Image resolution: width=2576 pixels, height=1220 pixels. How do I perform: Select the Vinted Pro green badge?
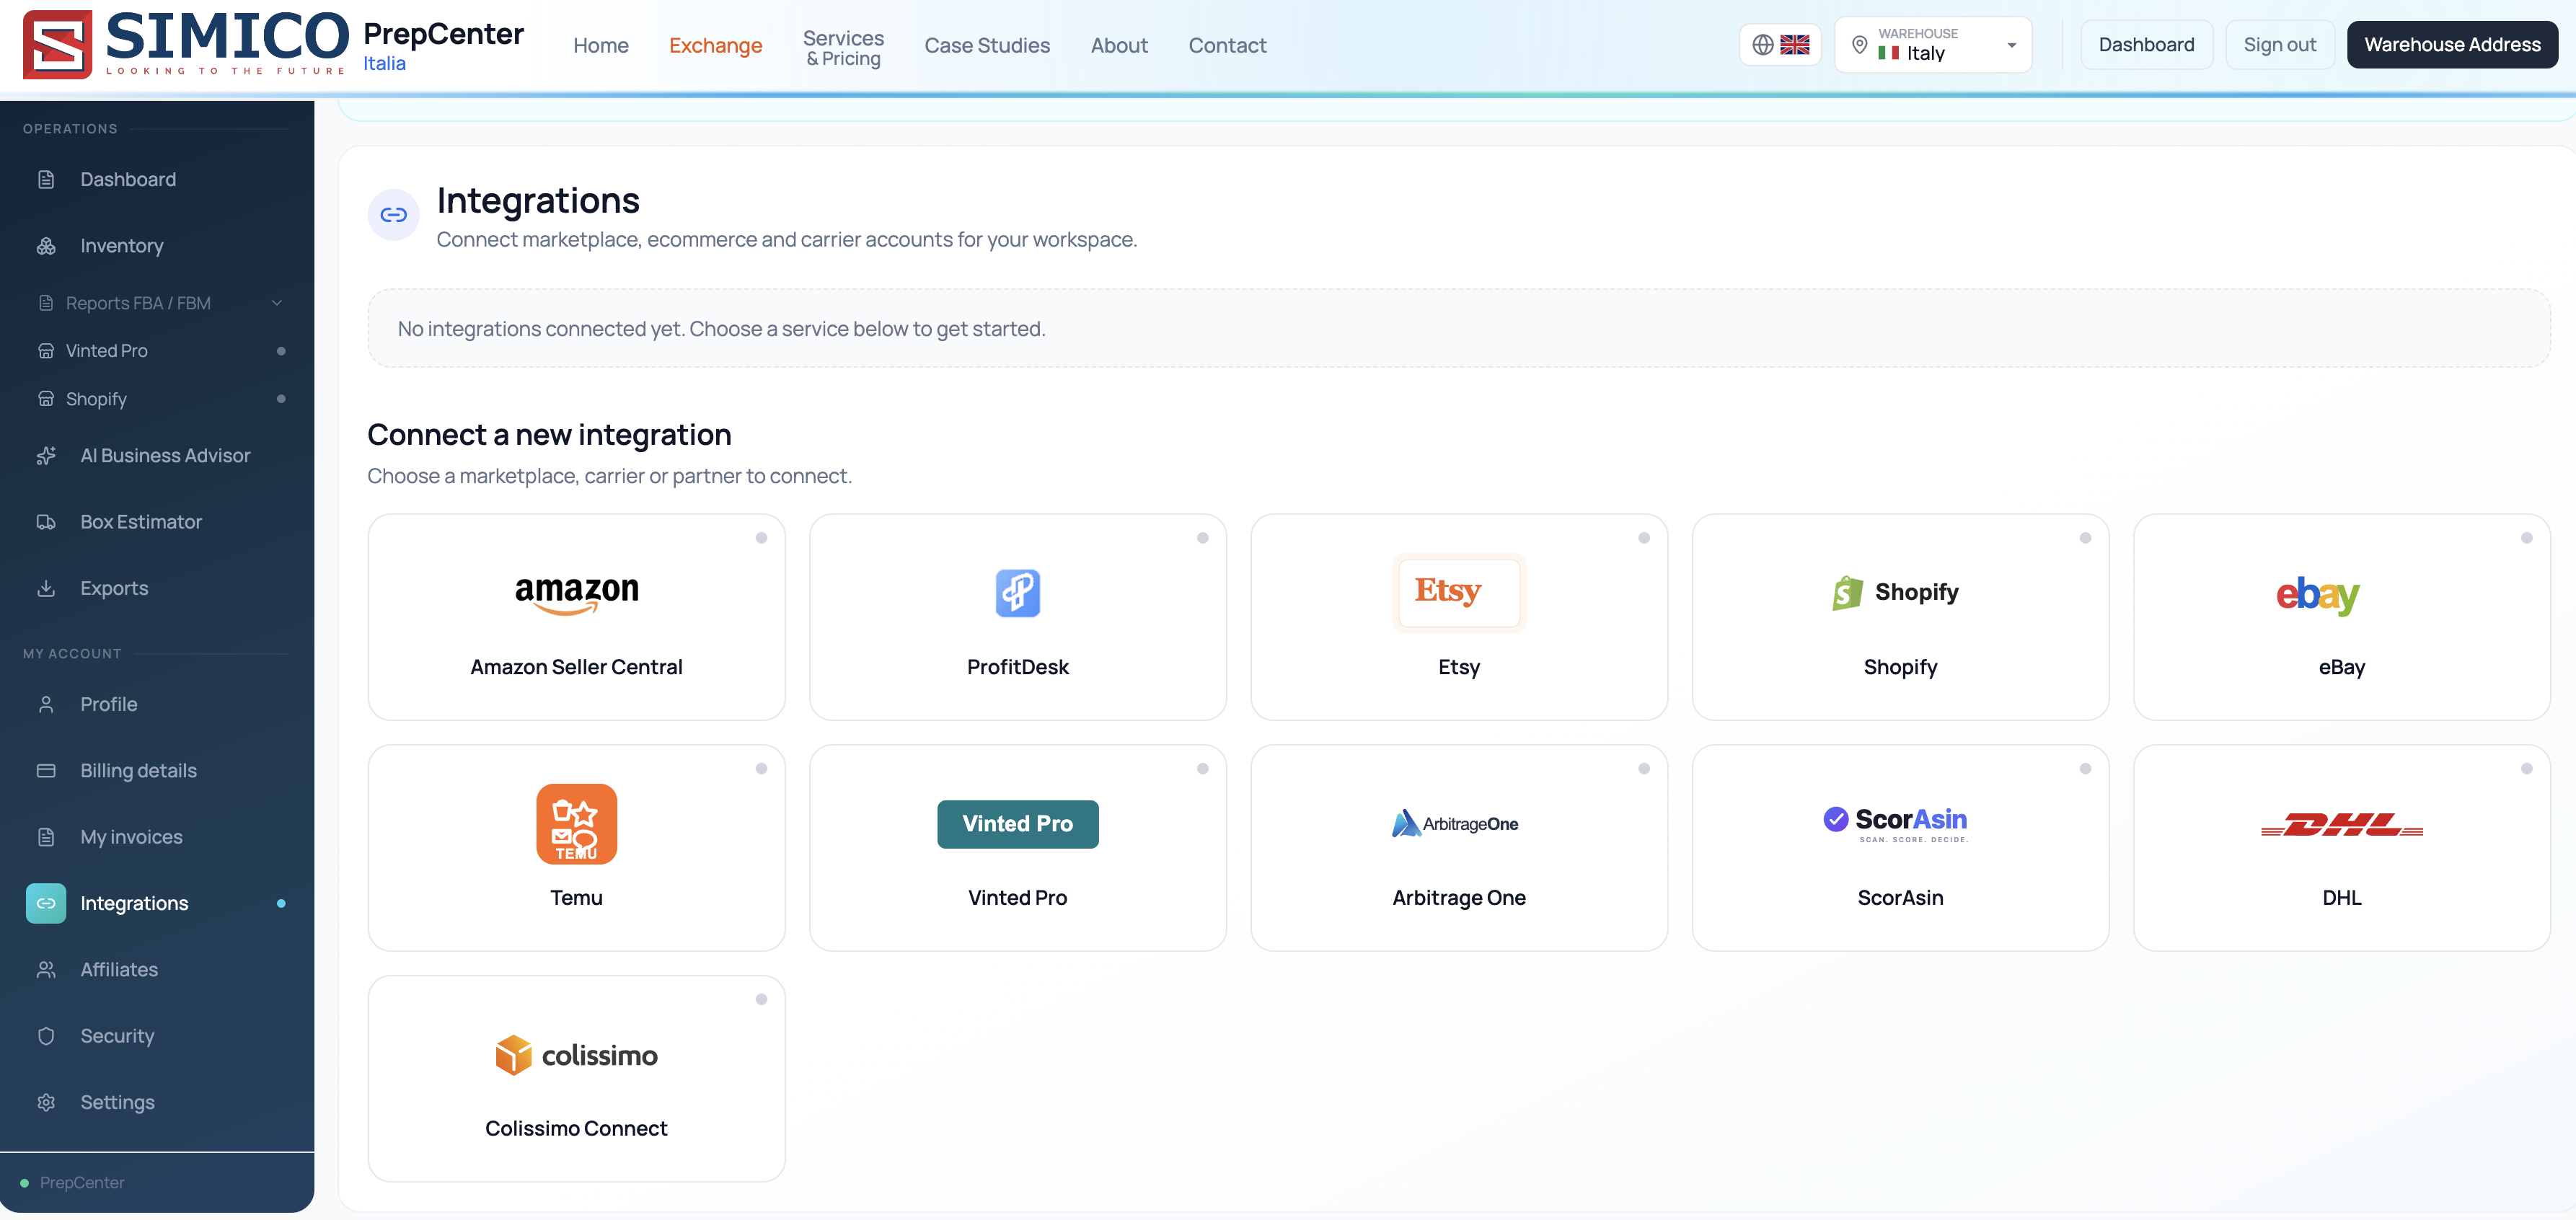[1017, 824]
